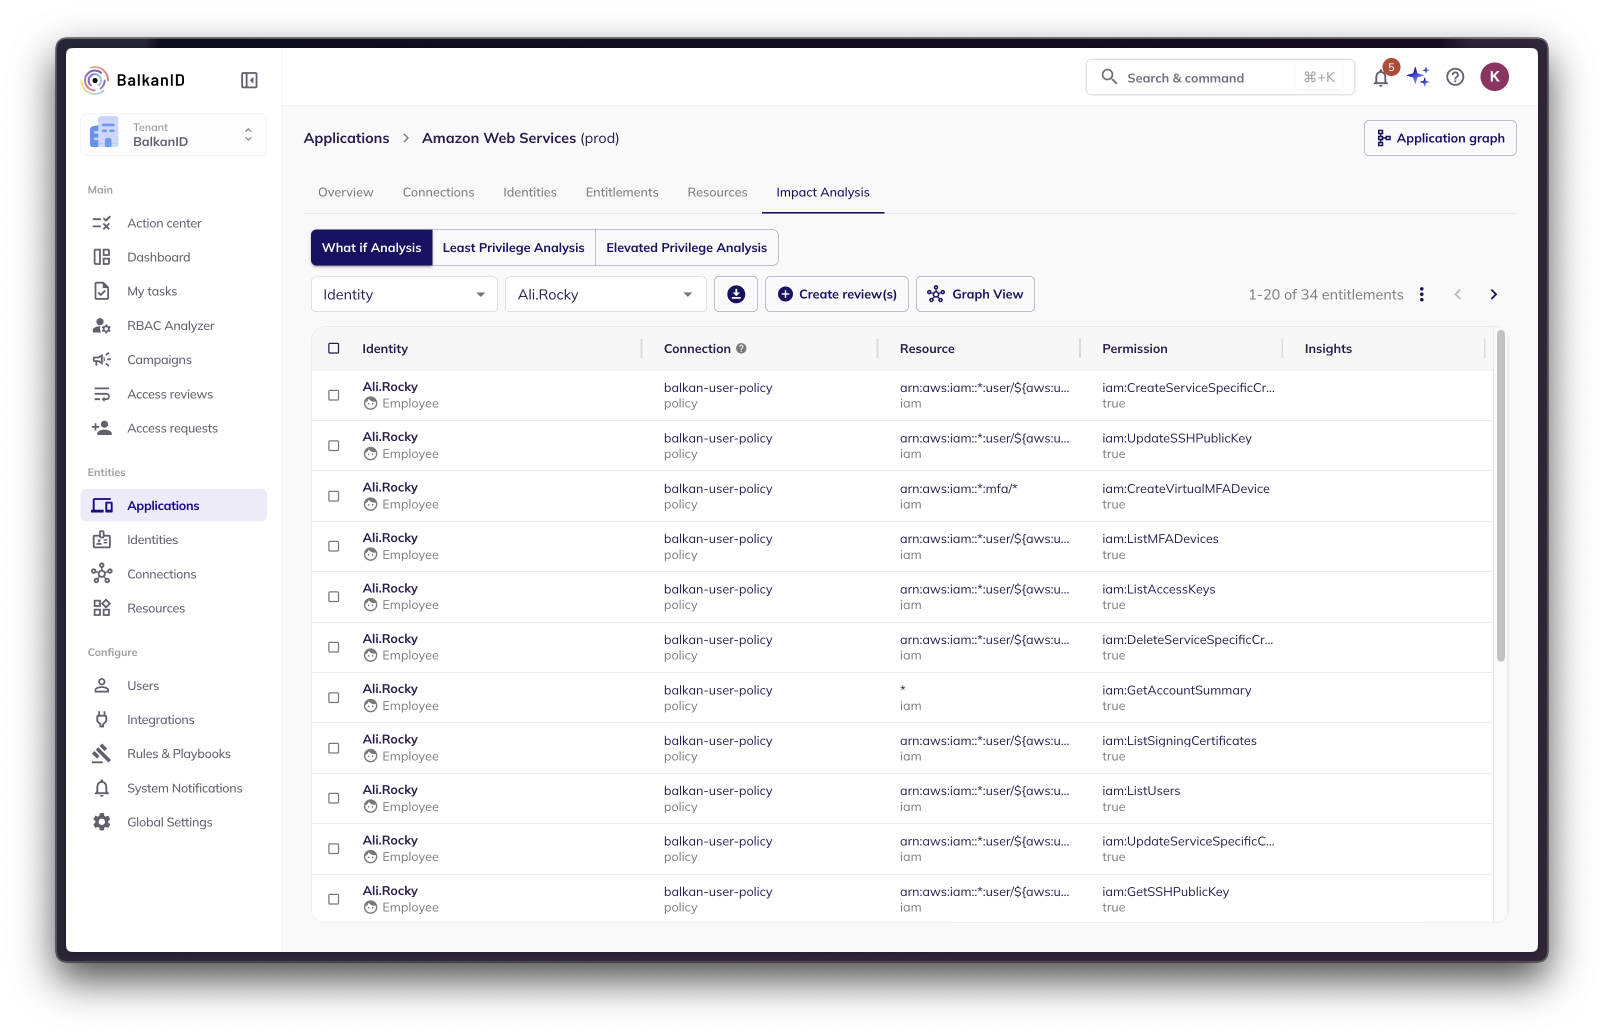Open the notifications bell
The width and height of the screenshot is (1604, 1036).
point(1381,77)
